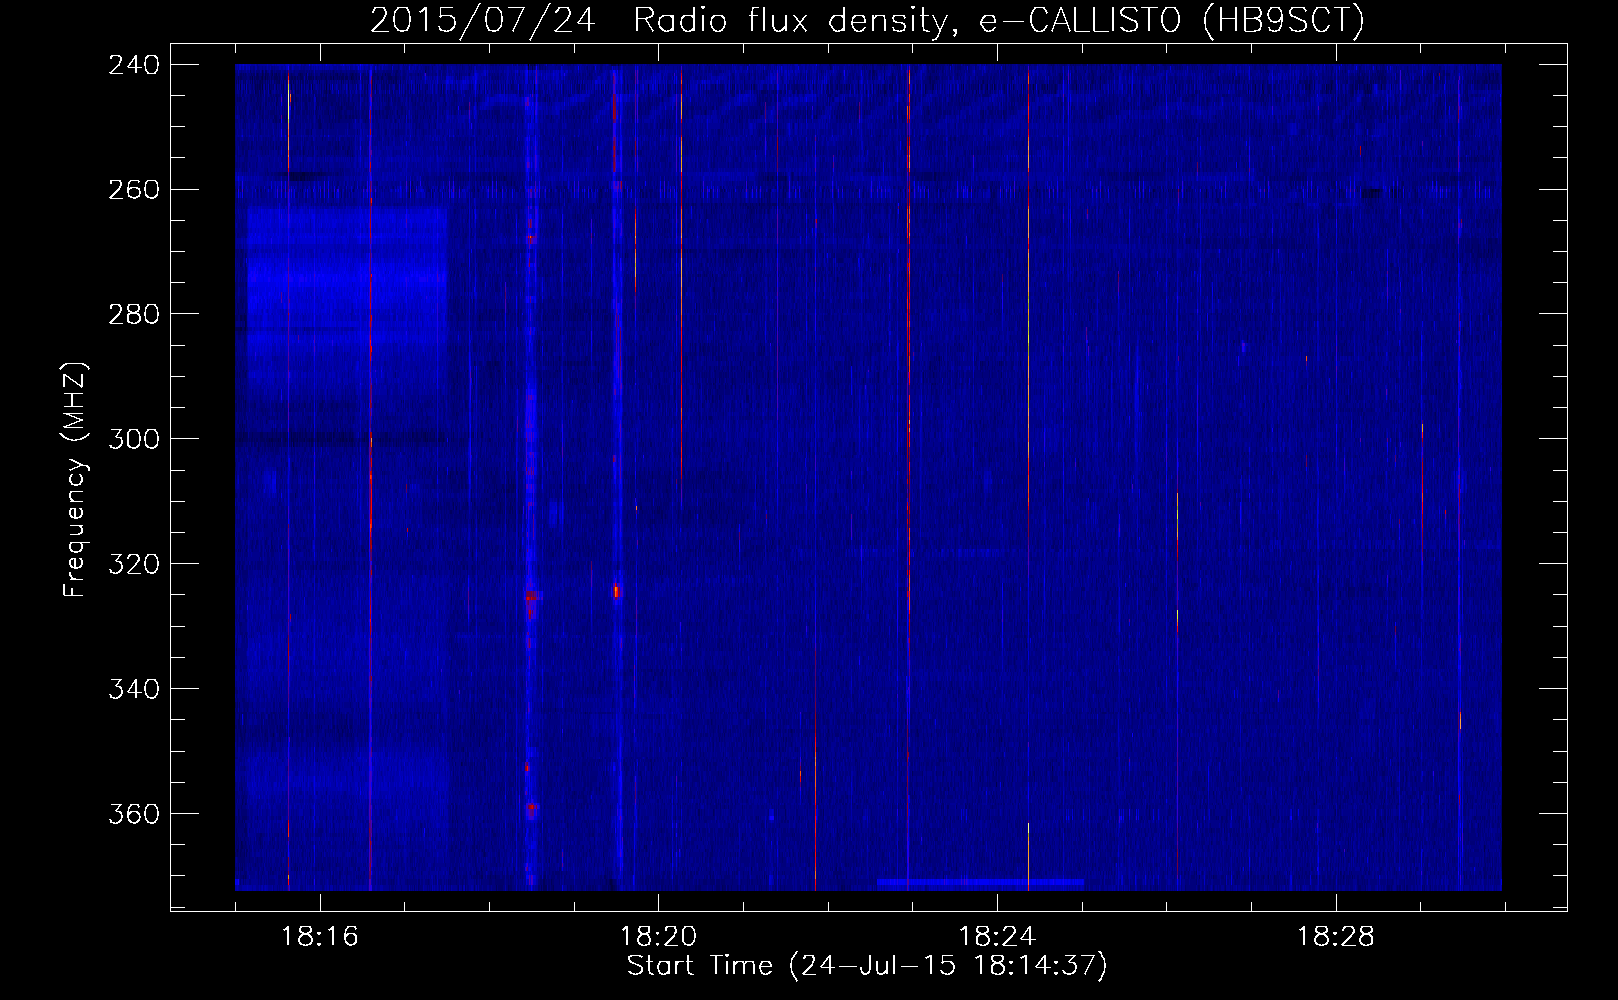
Task: Click the 18:16 time tick label
Action: point(319,937)
